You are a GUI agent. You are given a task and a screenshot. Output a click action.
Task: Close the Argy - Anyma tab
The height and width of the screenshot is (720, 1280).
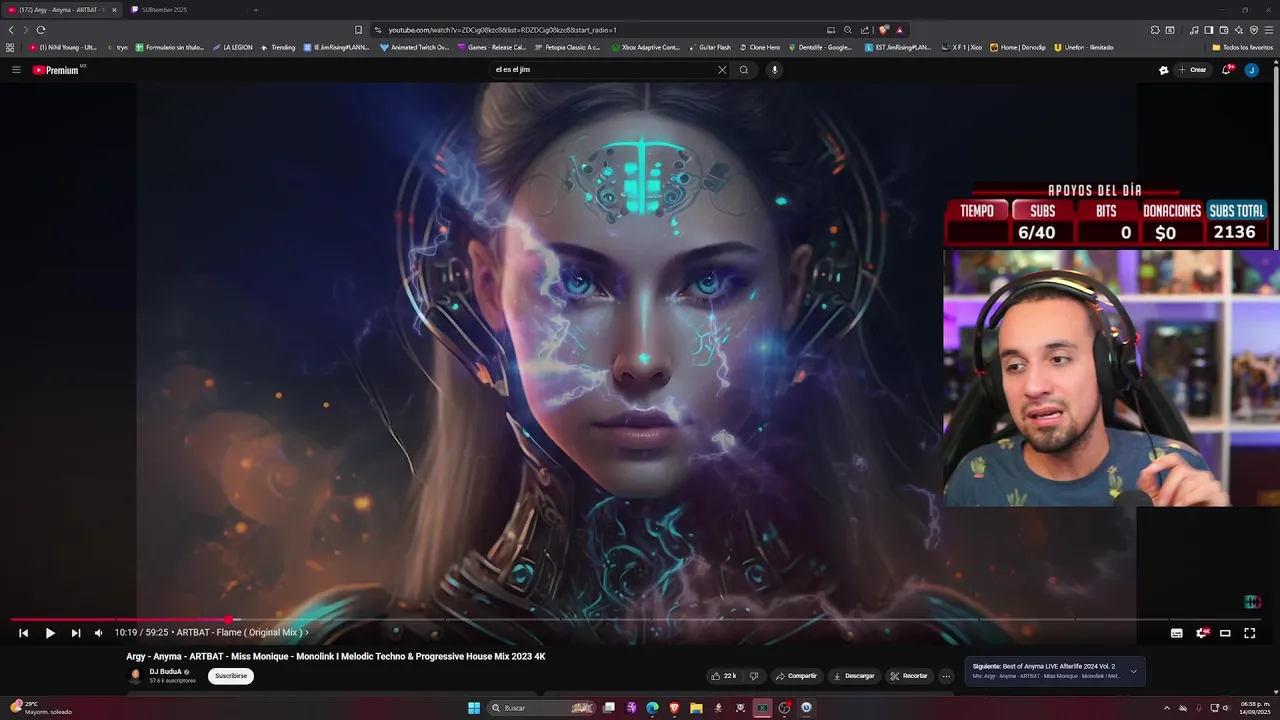pos(114,10)
